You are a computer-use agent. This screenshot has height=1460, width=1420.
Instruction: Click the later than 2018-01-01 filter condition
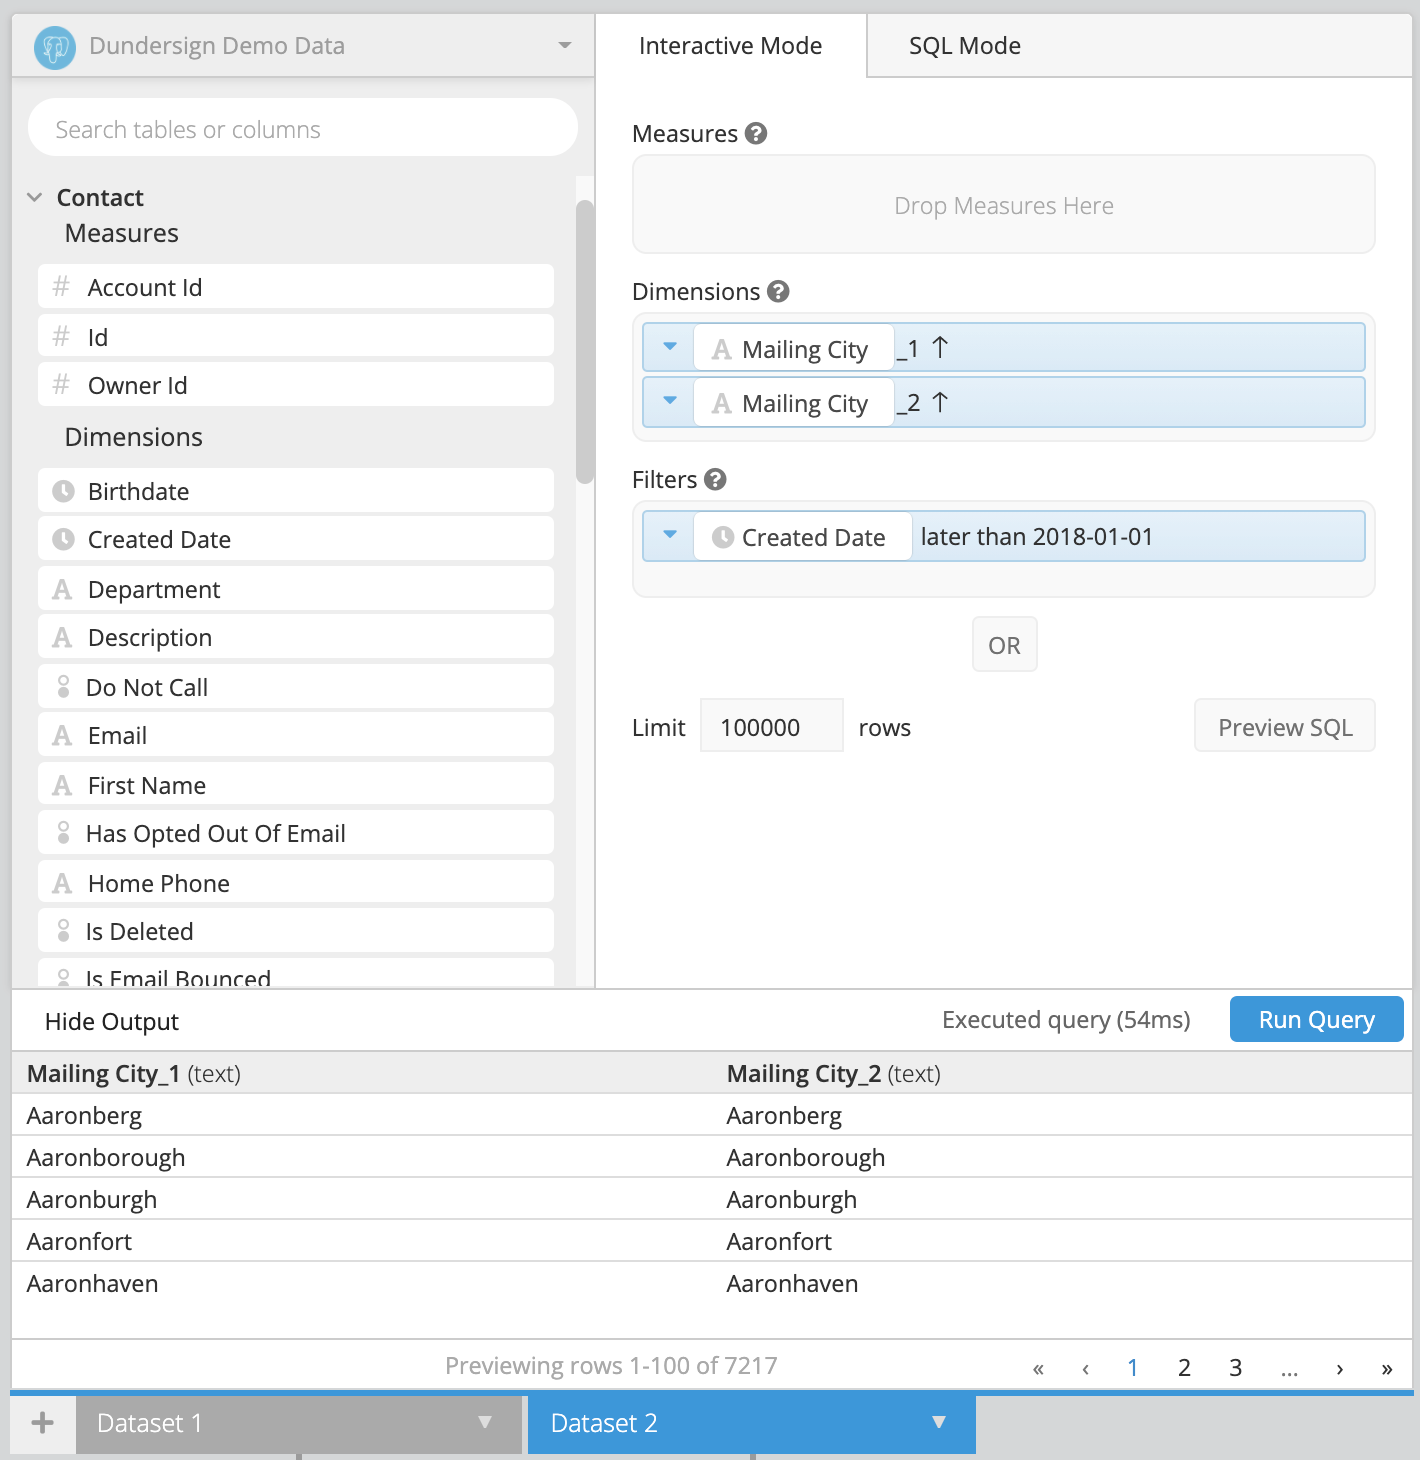pos(1037,537)
